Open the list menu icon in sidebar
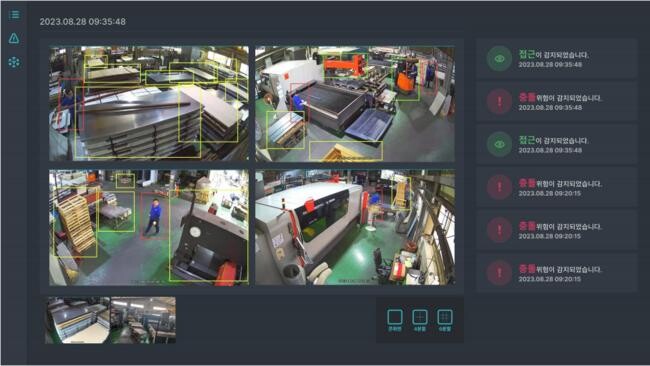 pyautogui.click(x=14, y=15)
